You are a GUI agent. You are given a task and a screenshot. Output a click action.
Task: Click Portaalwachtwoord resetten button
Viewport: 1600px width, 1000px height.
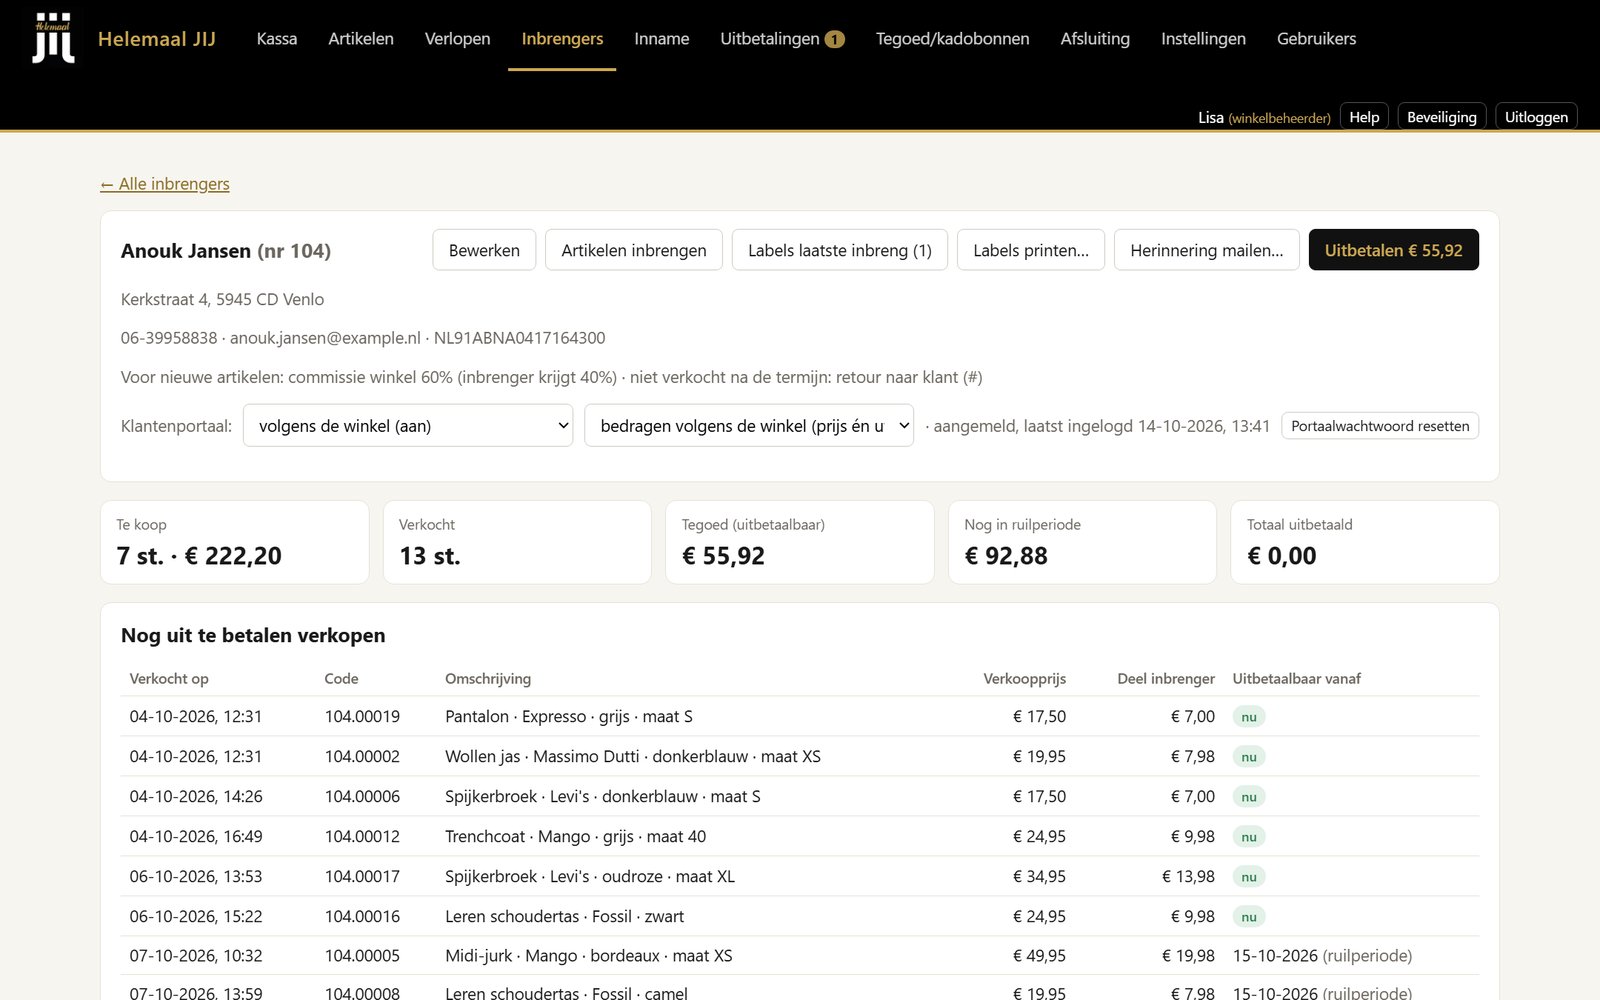click(x=1380, y=426)
